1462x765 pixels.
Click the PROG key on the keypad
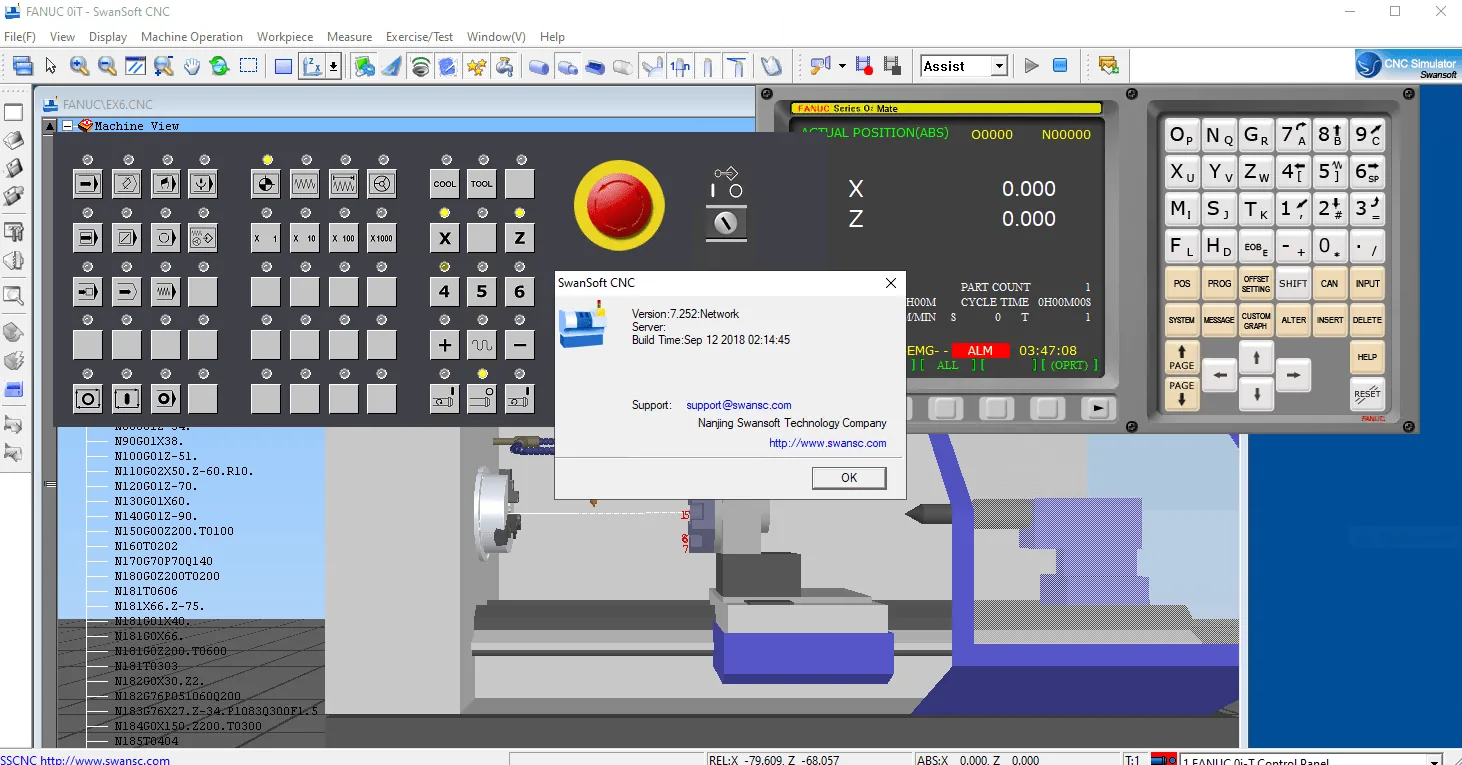coord(1219,283)
